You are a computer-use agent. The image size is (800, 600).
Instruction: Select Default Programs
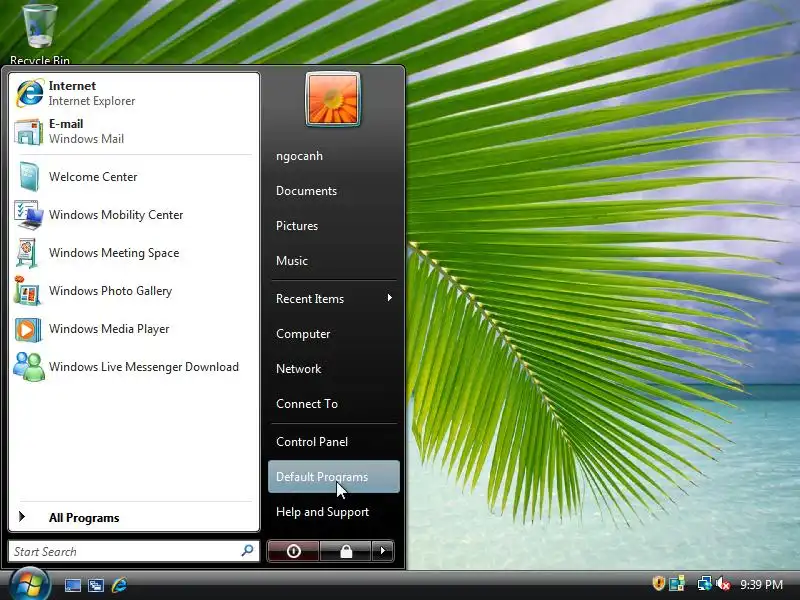pyautogui.click(x=334, y=477)
